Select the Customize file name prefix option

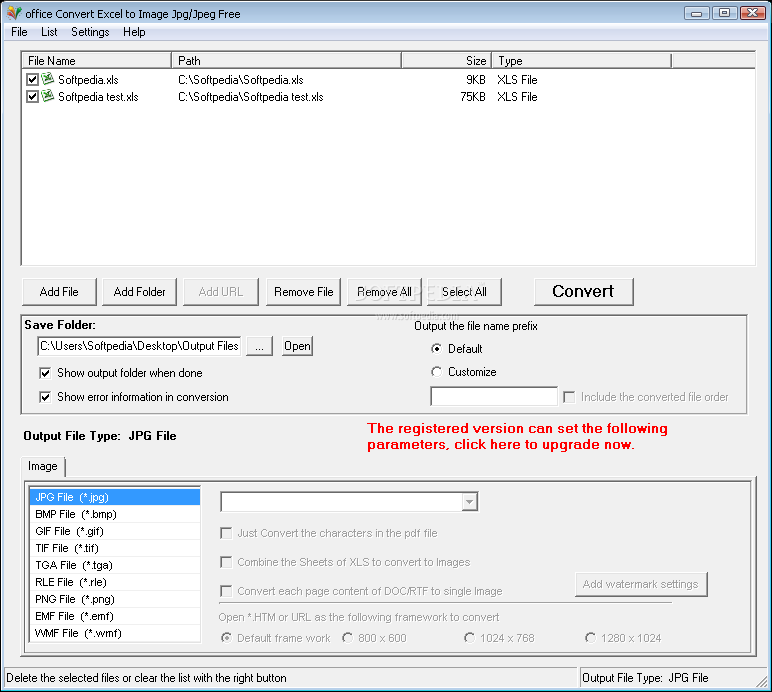436,372
